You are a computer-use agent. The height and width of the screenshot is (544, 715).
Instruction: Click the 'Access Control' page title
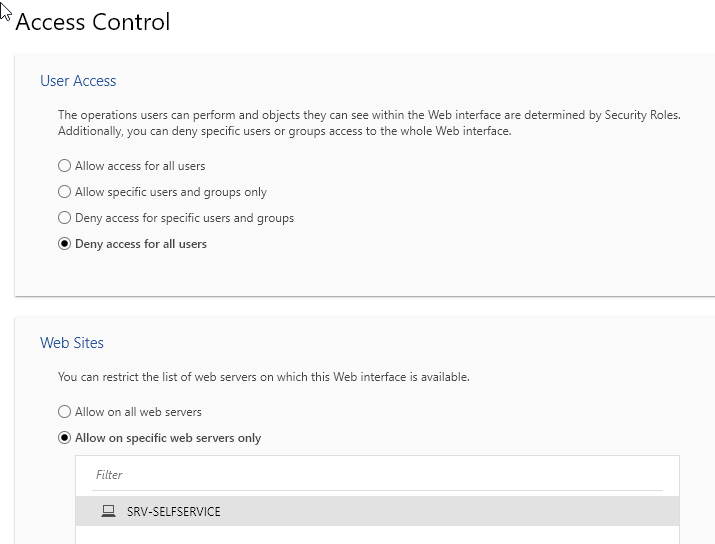tap(93, 21)
